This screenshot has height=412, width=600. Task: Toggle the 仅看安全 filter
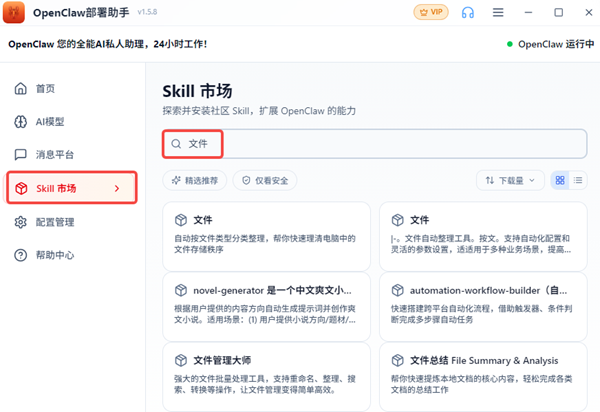265,180
